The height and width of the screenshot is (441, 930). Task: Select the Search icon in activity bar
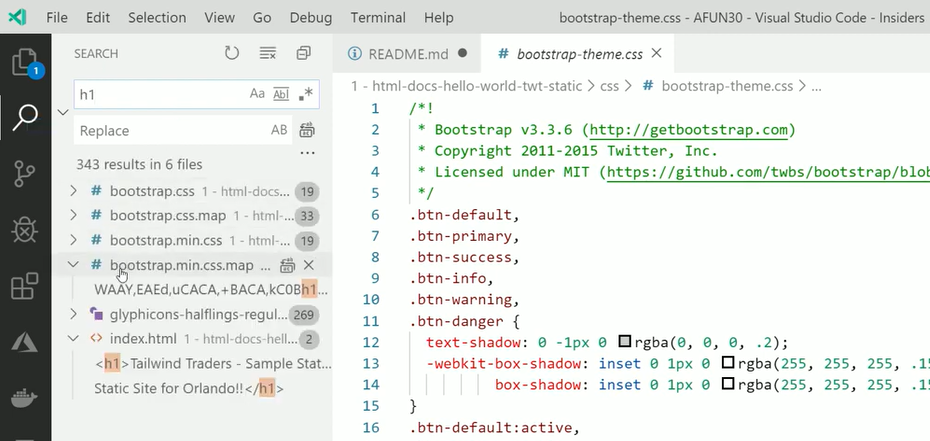pyautogui.click(x=25, y=118)
